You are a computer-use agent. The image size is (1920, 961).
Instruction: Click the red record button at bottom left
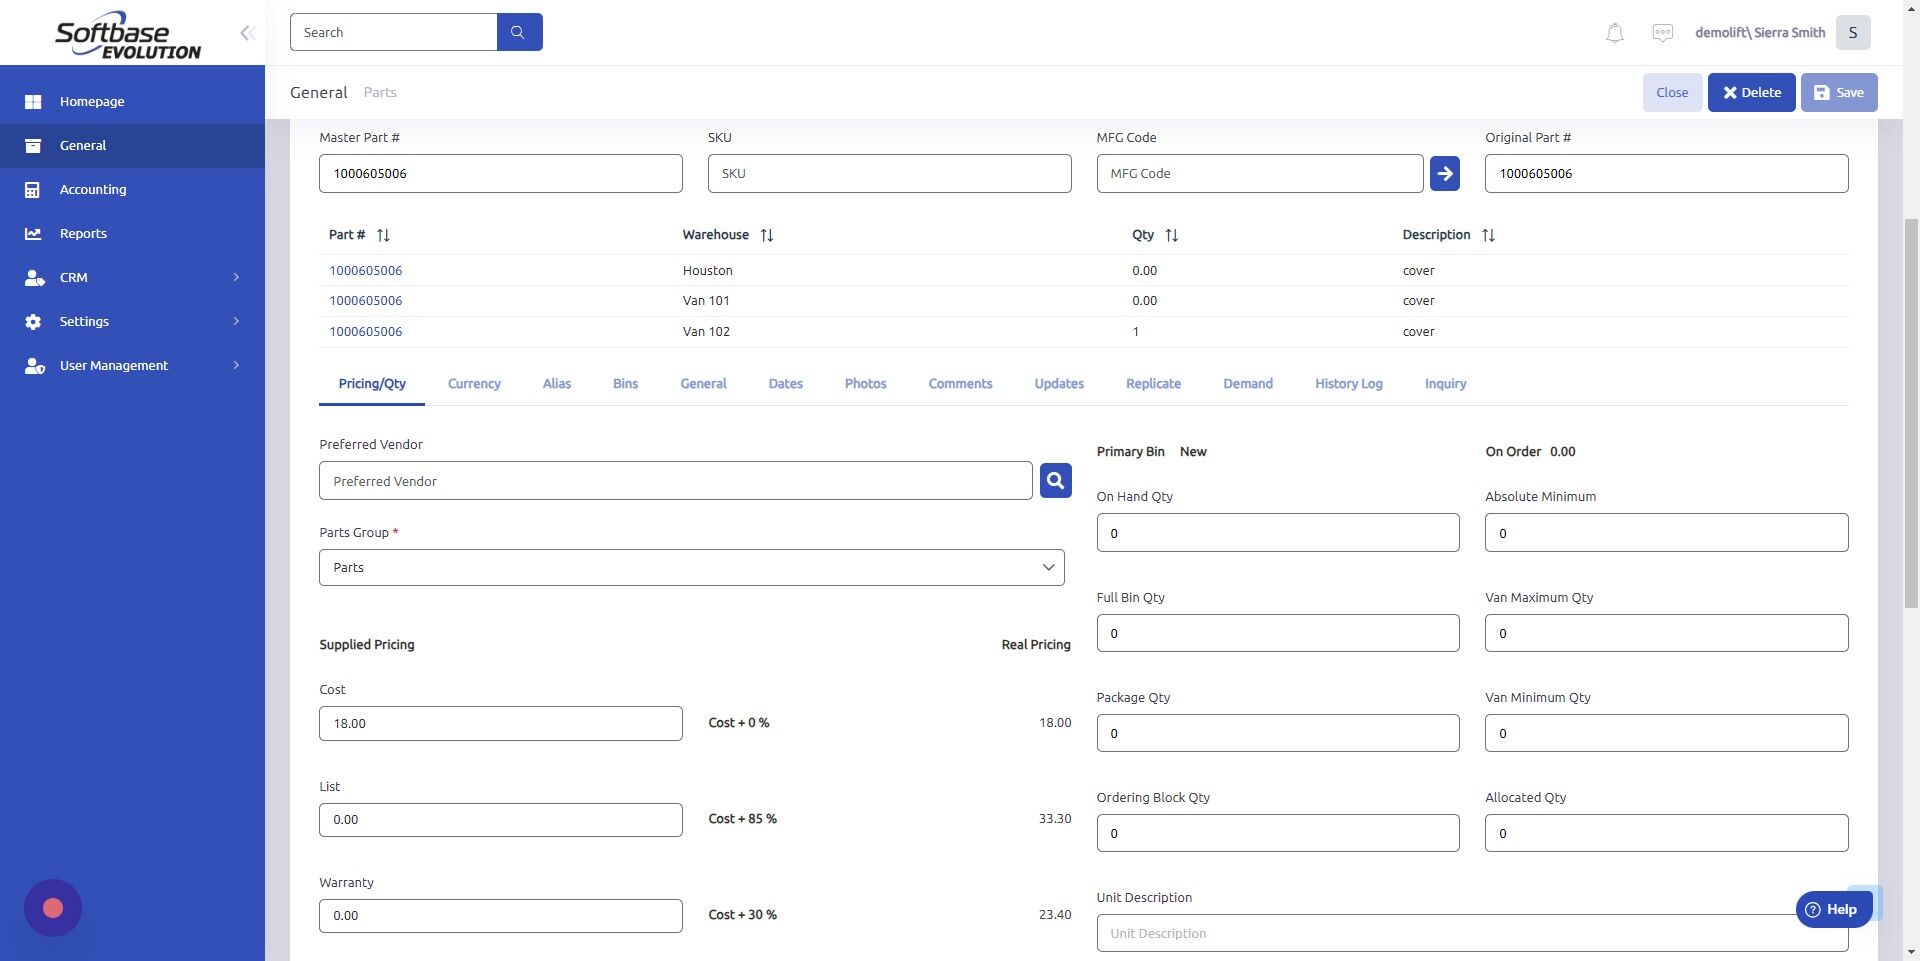pyautogui.click(x=53, y=908)
